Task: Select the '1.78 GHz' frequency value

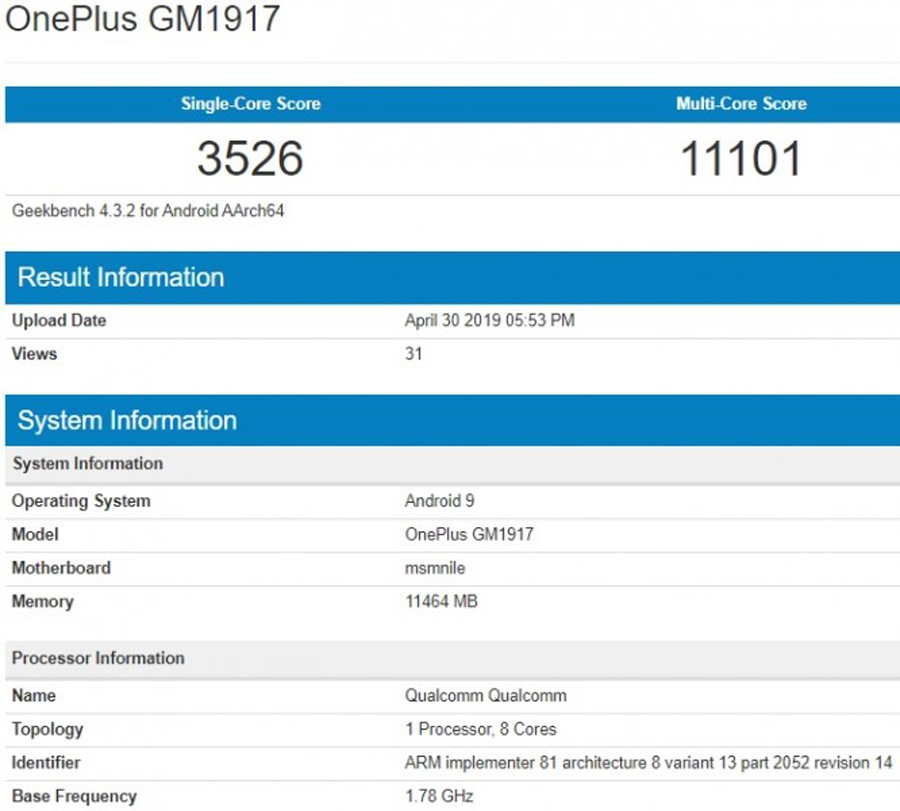Action: (x=439, y=796)
